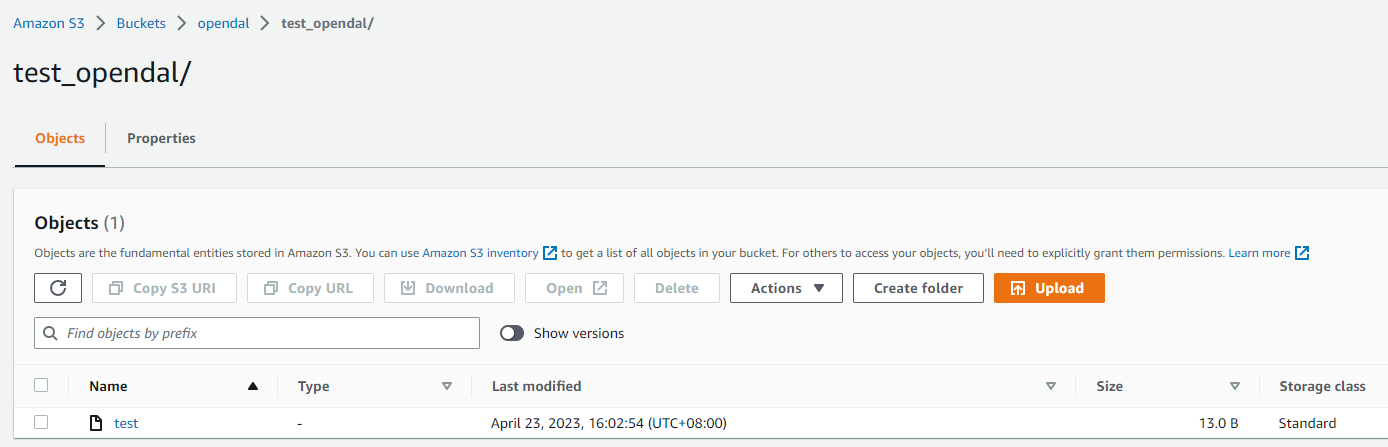Open the test object link
Viewport: 1388px width, 447px height.
coord(126,423)
